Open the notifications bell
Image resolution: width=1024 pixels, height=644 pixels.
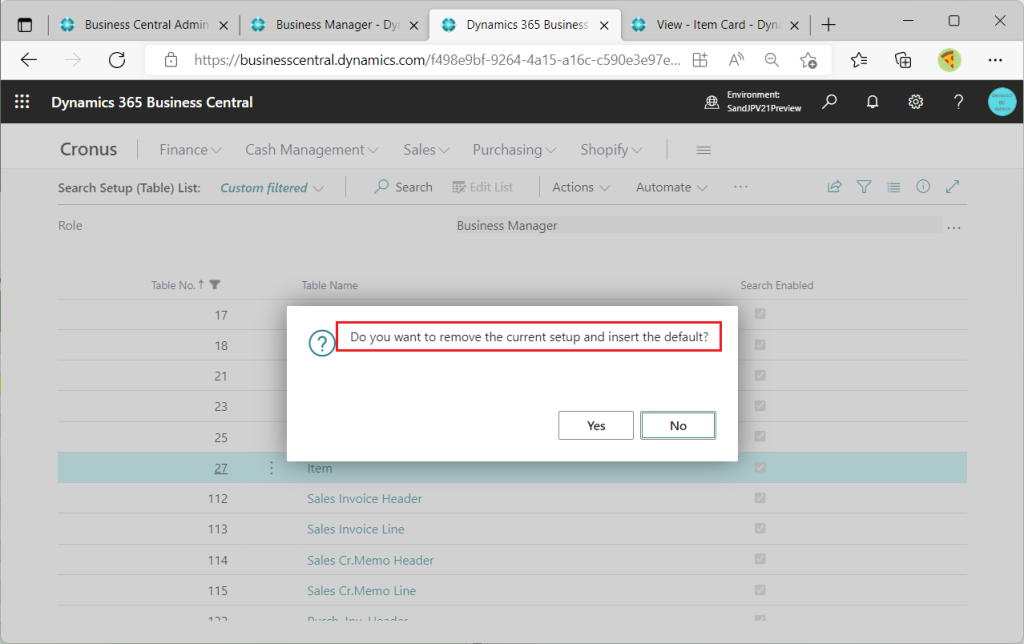click(872, 102)
